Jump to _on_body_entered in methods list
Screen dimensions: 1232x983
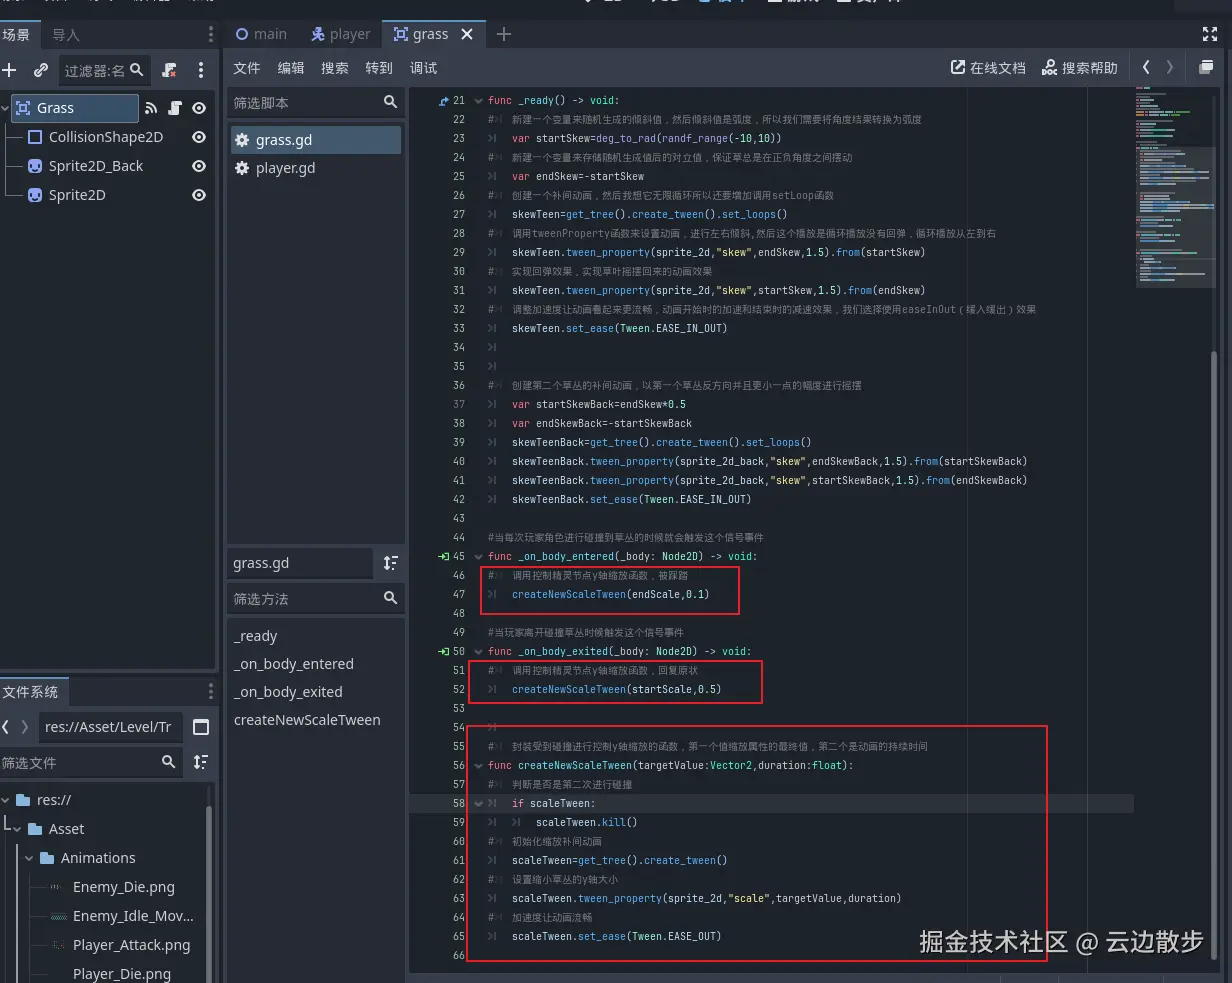[294, 664]
